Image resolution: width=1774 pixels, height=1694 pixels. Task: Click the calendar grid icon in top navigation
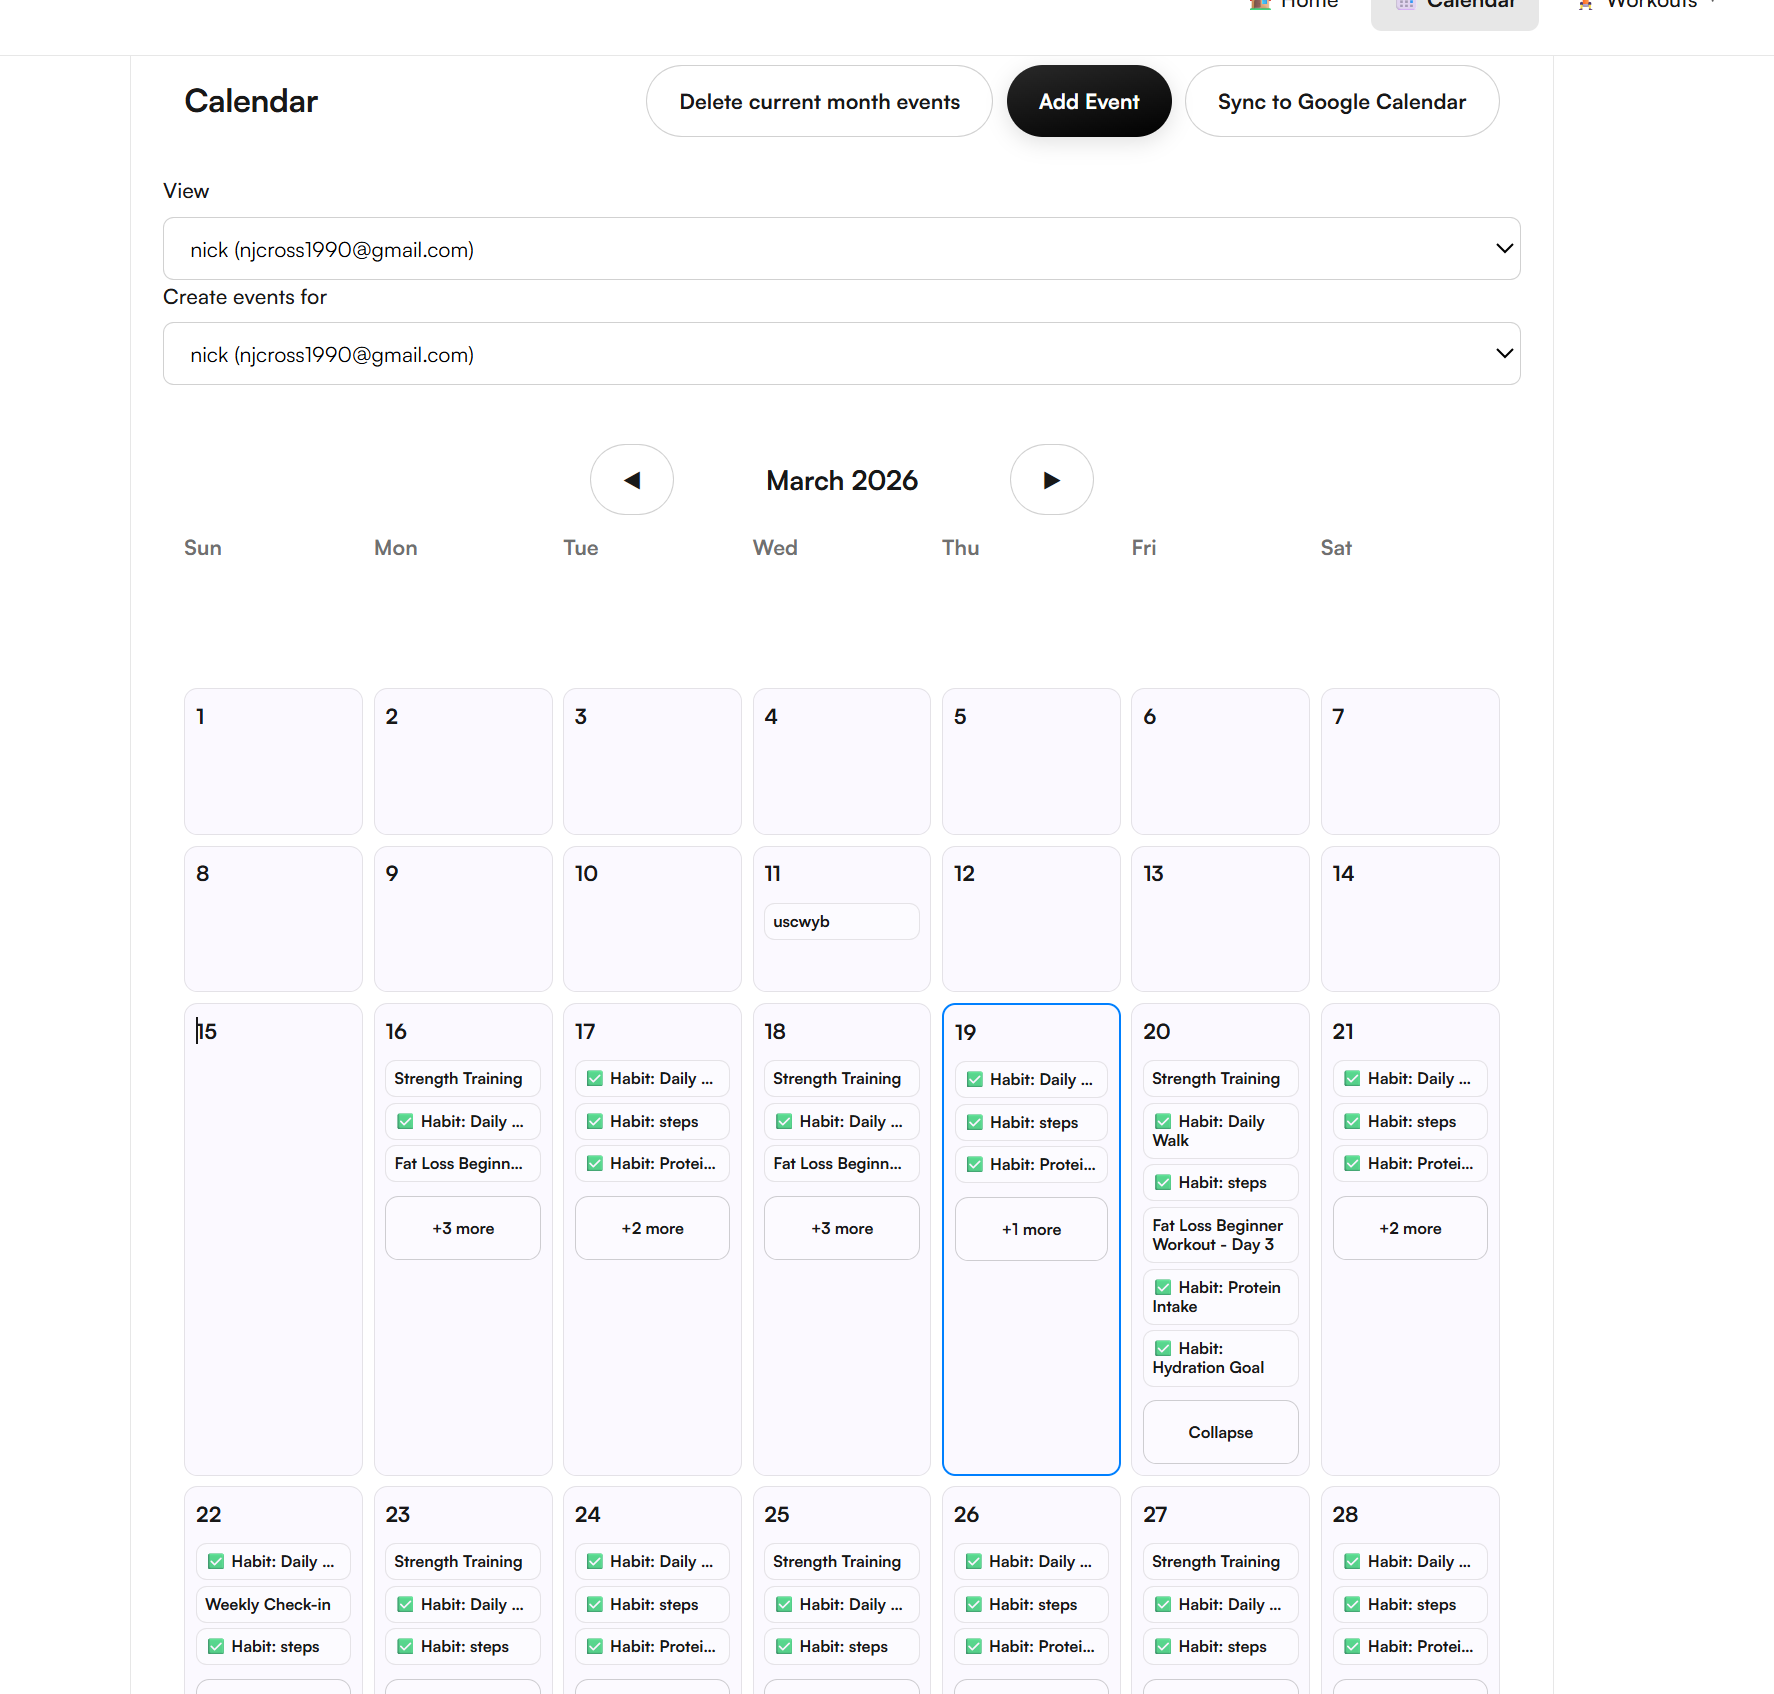pyautogui.click(x=1404, y=5)
